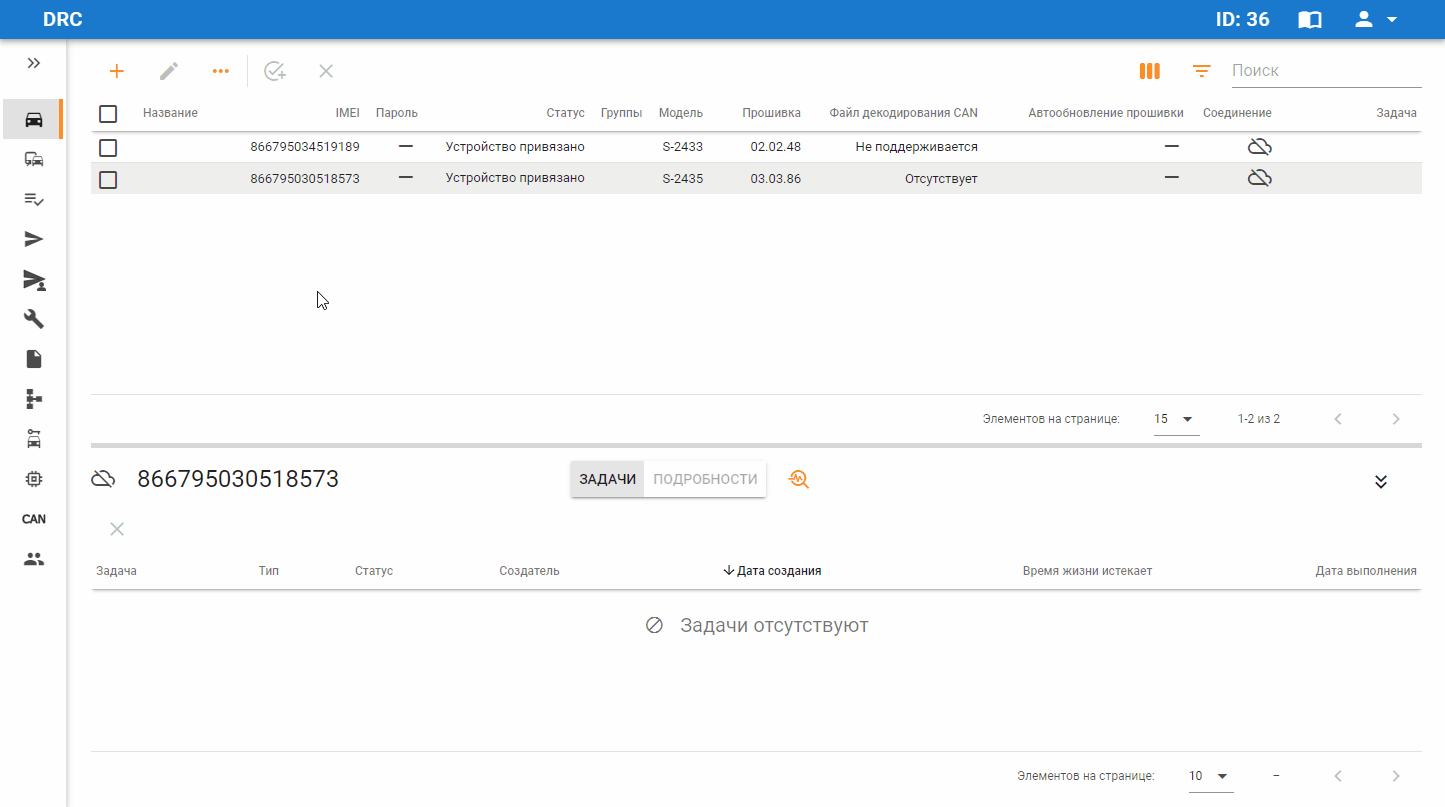Open devices items-per-page dropdown showing 15

[x=1175, y=419]
